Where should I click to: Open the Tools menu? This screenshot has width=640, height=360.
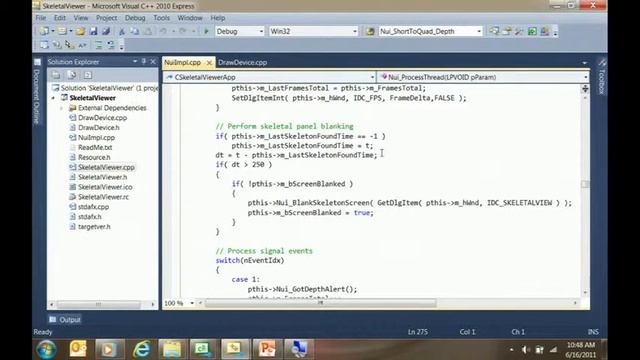point(161,18)
